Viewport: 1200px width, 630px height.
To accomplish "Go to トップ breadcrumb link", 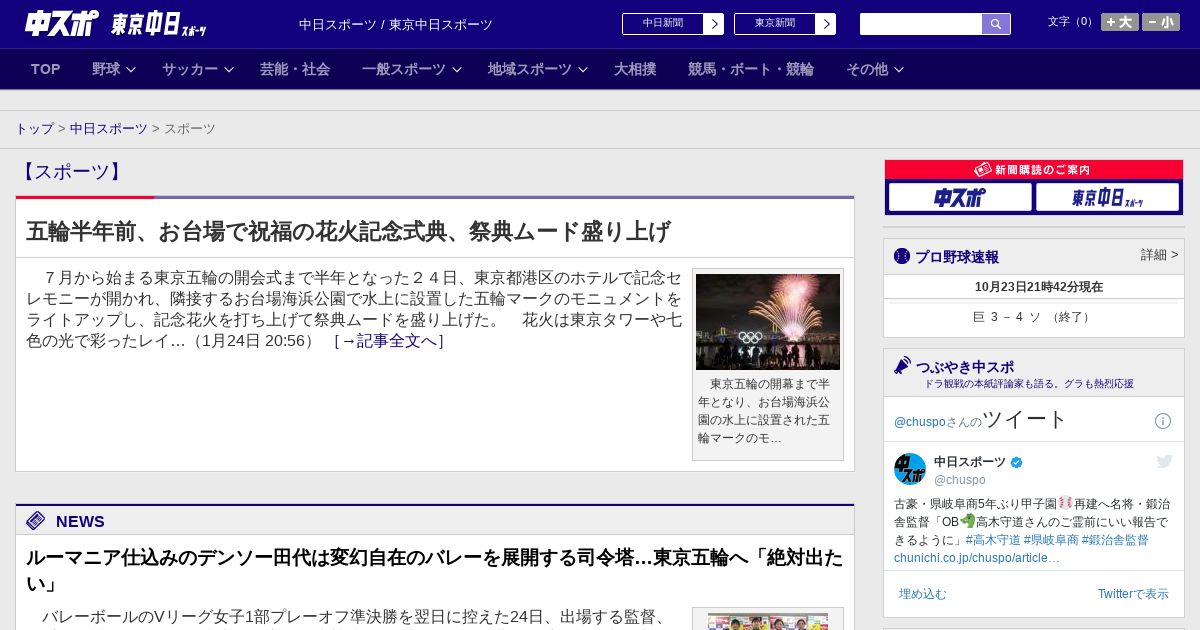I will tap(34, 128).
